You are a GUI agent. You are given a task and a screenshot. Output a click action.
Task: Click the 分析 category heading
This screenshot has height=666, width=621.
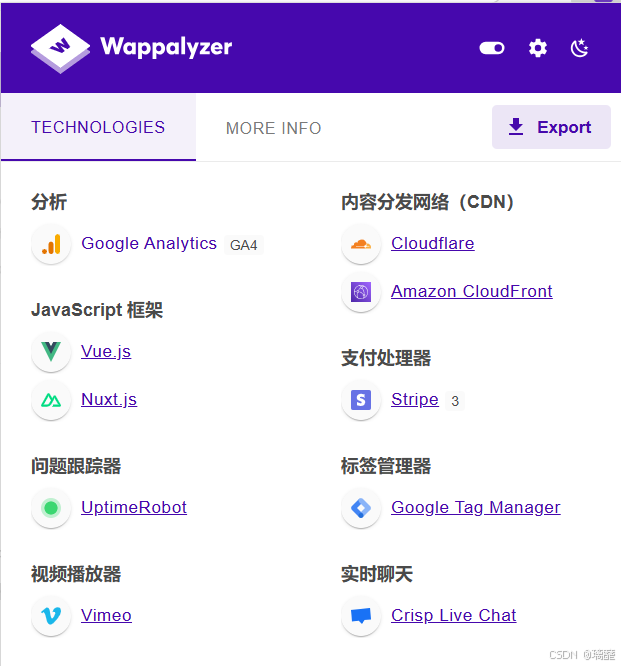pyautogui.click(x=49, y=202)
